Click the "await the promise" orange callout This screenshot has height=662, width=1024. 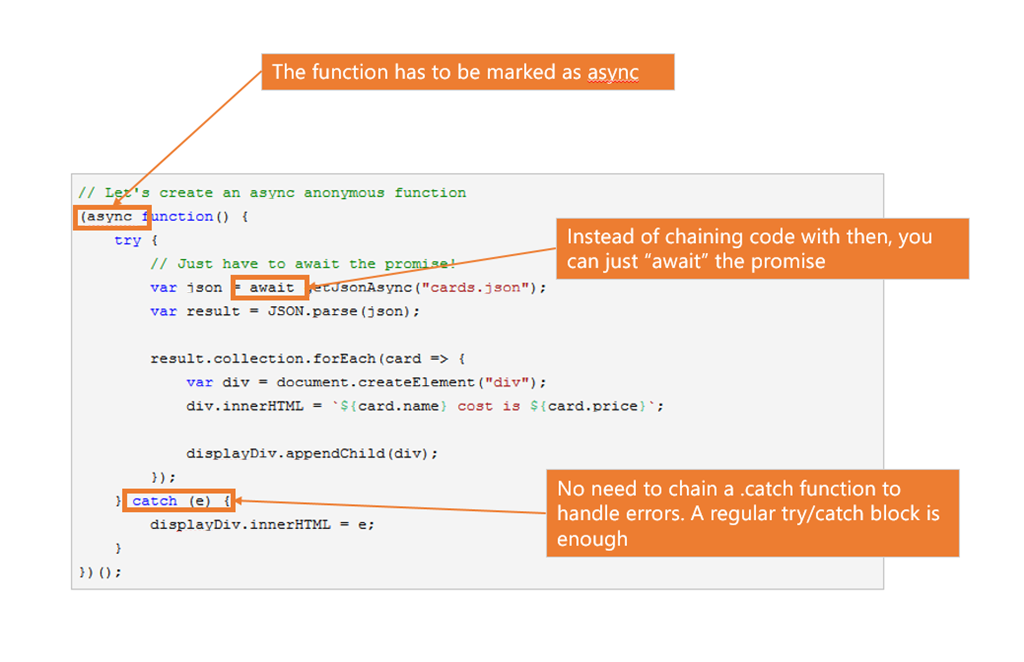[x=763, y=248]
